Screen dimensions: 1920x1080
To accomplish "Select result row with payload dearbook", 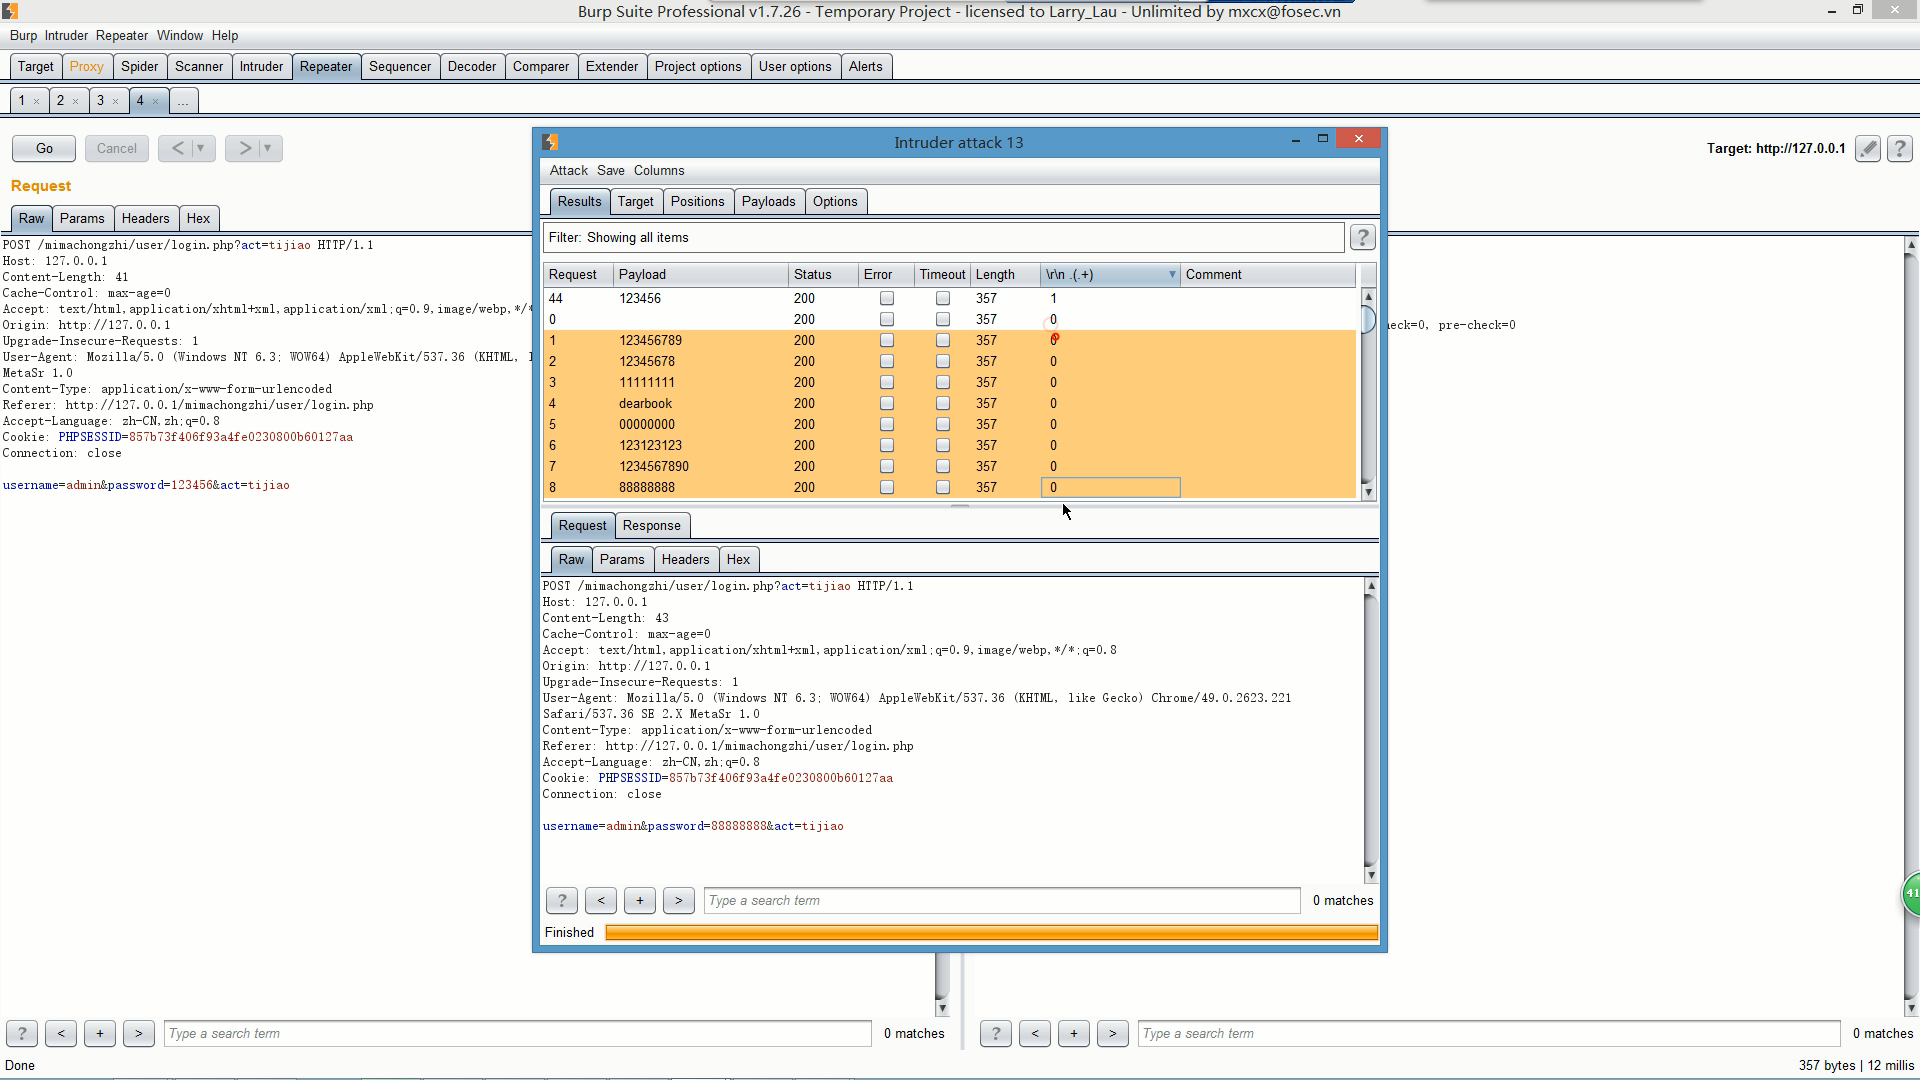I will pyautogui.click(x=950, y=403).
